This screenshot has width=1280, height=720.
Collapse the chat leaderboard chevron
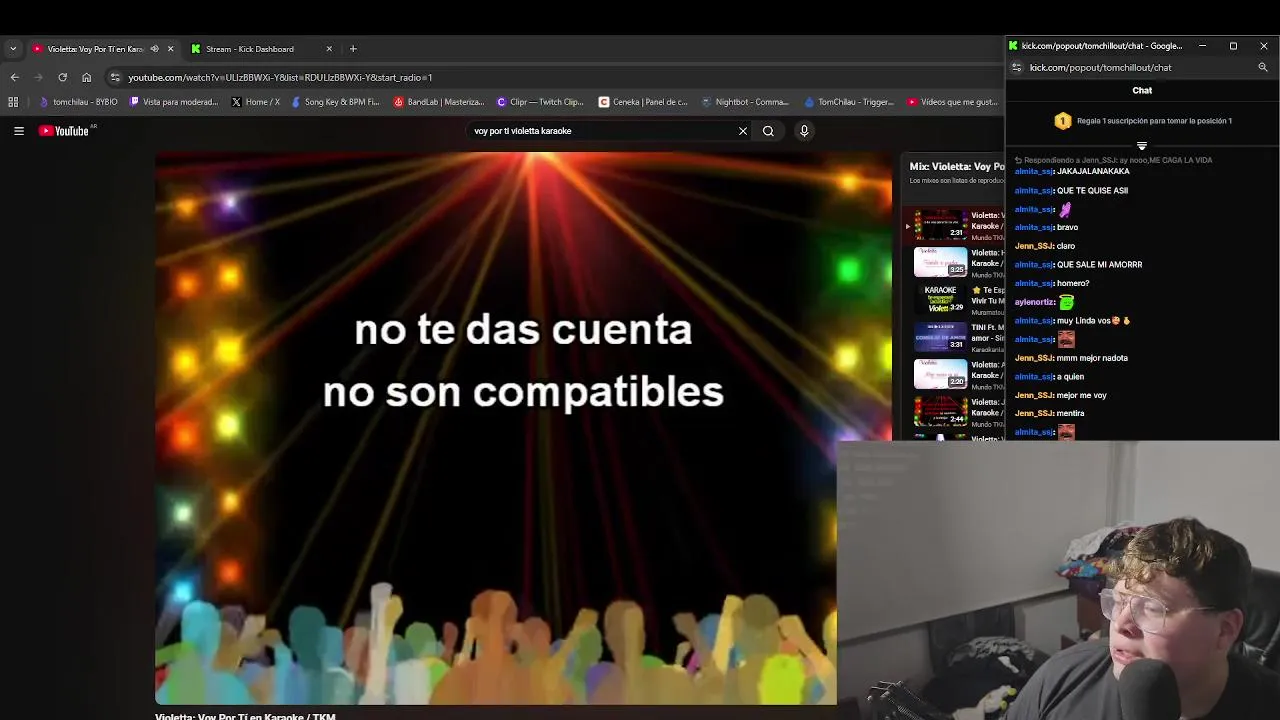tap(1142, 146)
